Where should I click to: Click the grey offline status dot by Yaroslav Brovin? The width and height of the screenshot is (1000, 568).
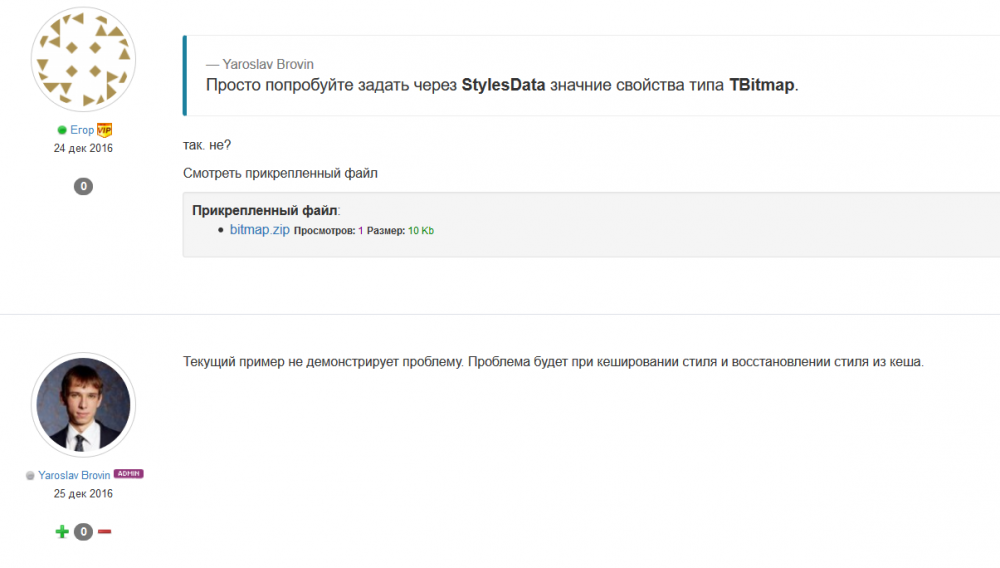point(30,476)
